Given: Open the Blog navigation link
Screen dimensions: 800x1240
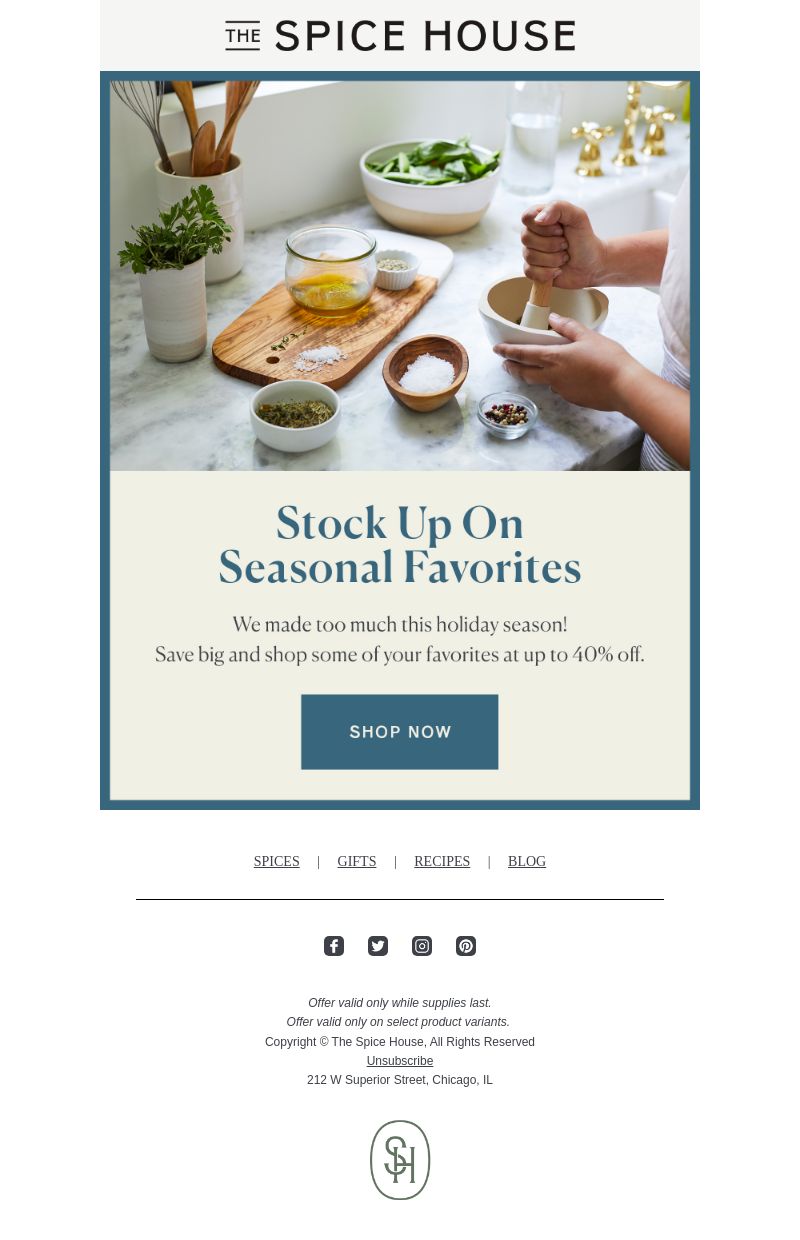Looking at the screenshot, I should (x=527, y=862).
